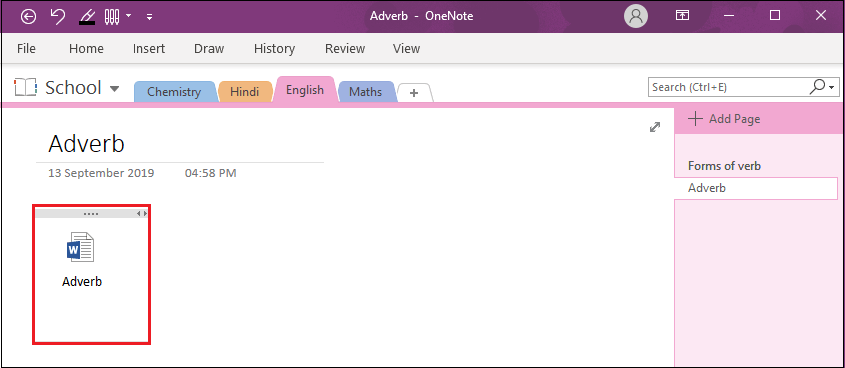Open the search scope dropdown arrow
This screenshot has width=845, height=368.
832,87
